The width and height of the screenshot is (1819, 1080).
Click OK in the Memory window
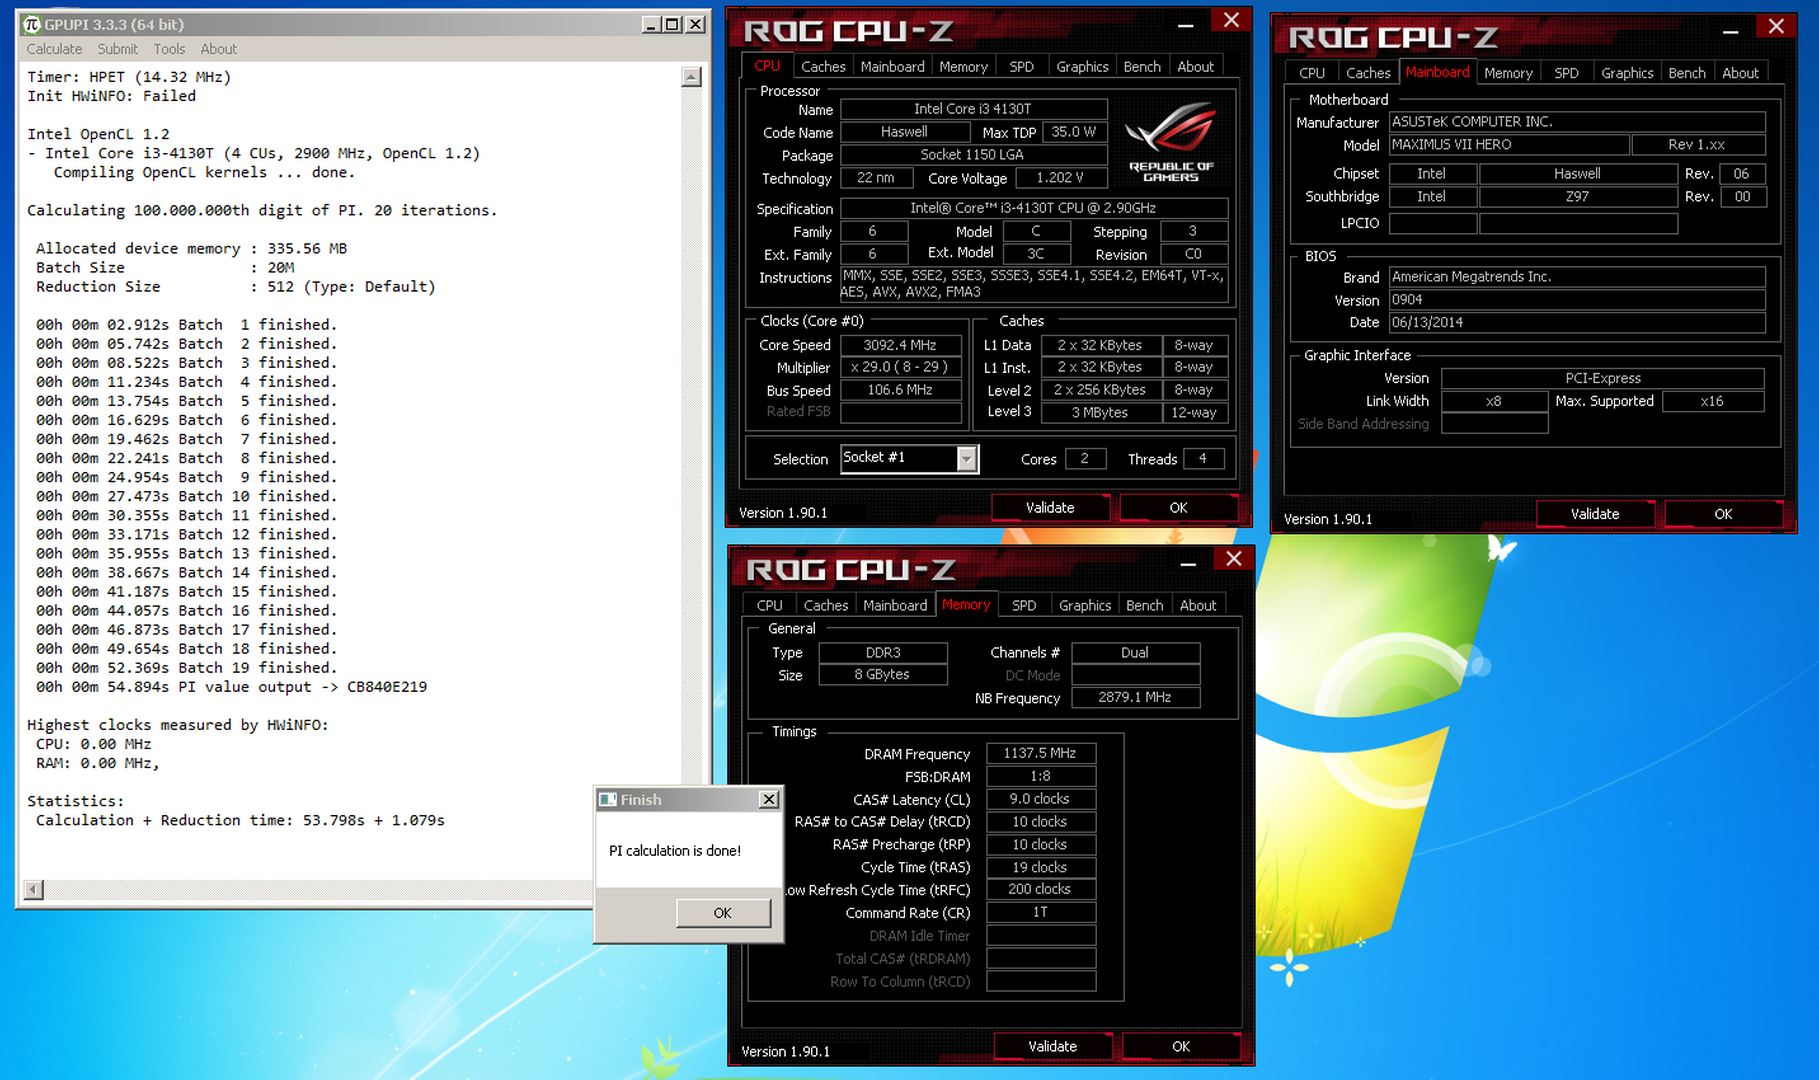(x=1181, y=1046)
